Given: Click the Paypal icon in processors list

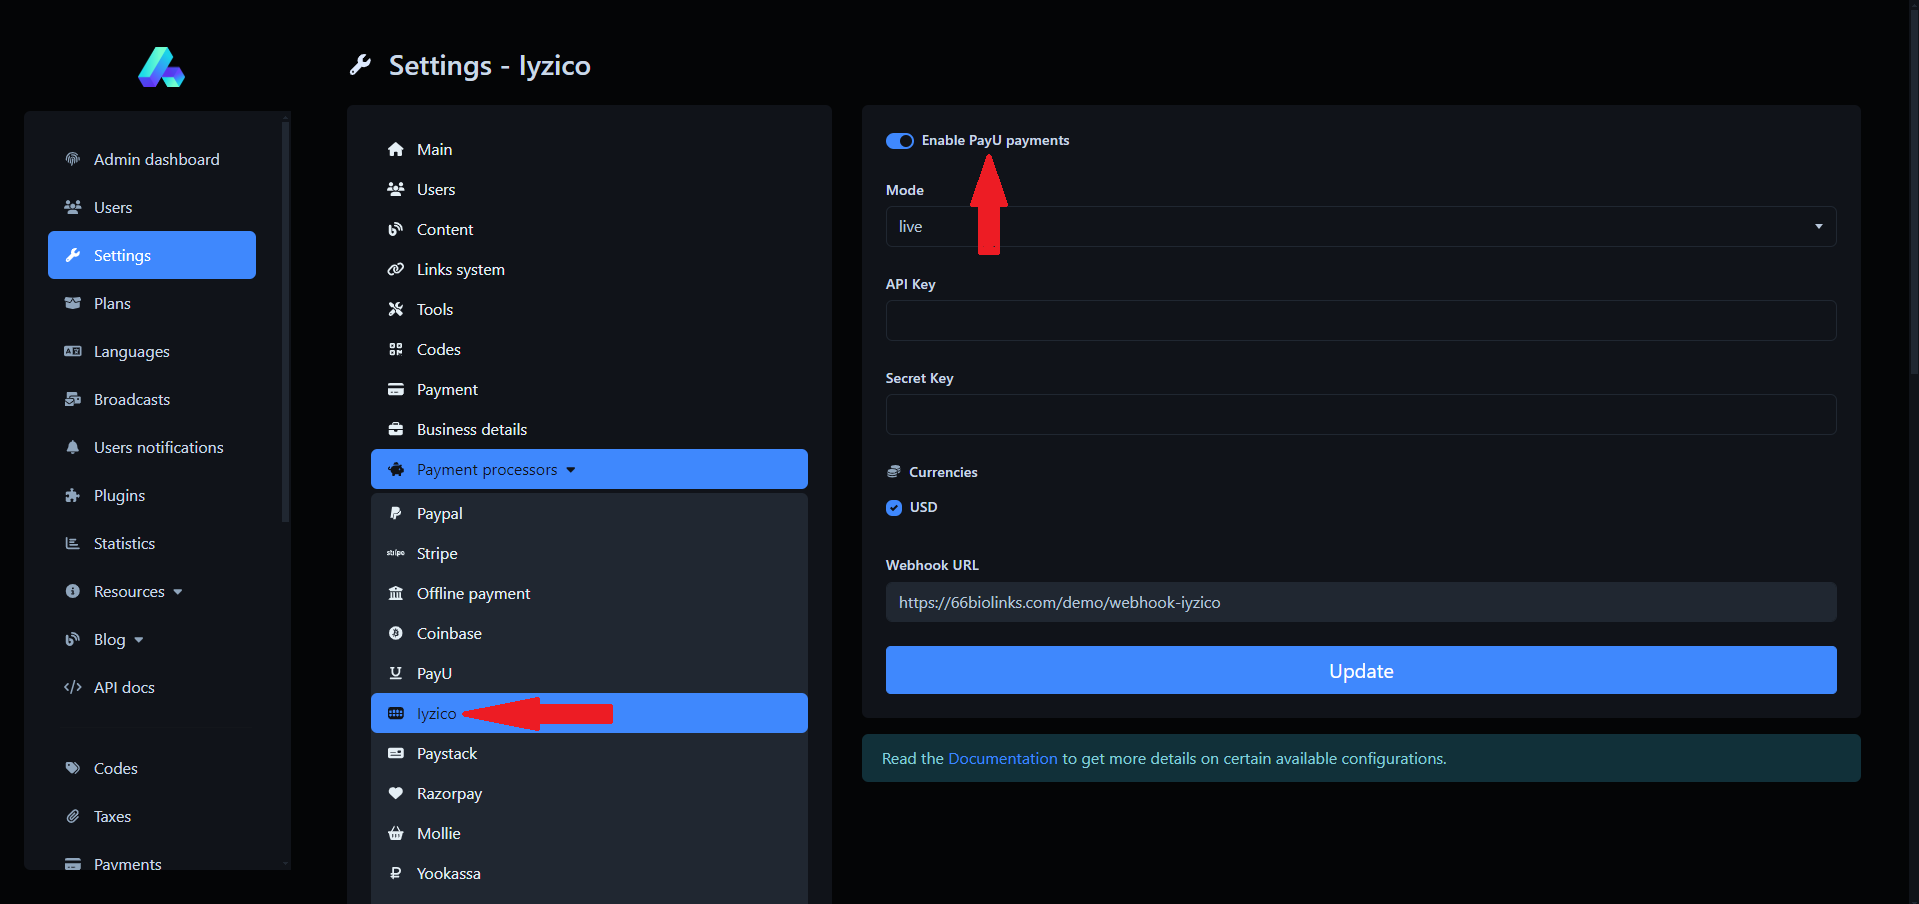Looking at the screenshot, I should 396,513.
